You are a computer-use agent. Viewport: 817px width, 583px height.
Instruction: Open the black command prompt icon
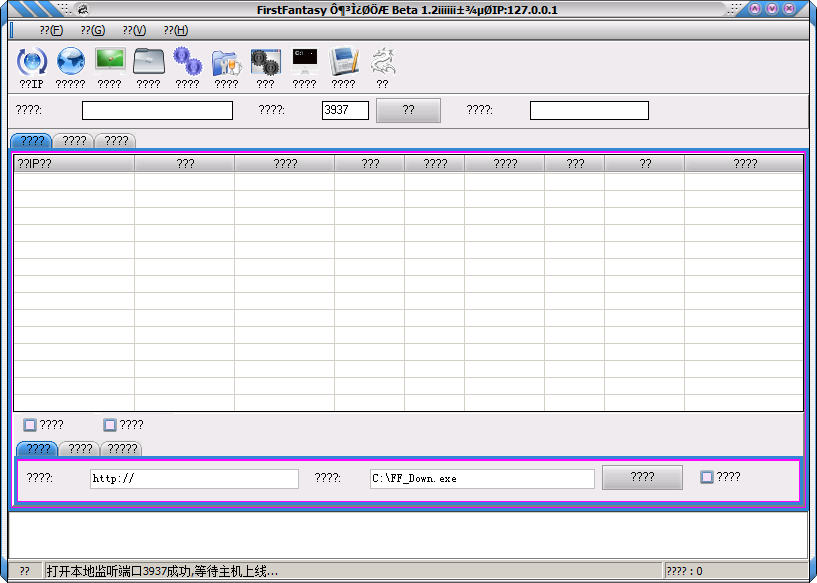point(304,62)
